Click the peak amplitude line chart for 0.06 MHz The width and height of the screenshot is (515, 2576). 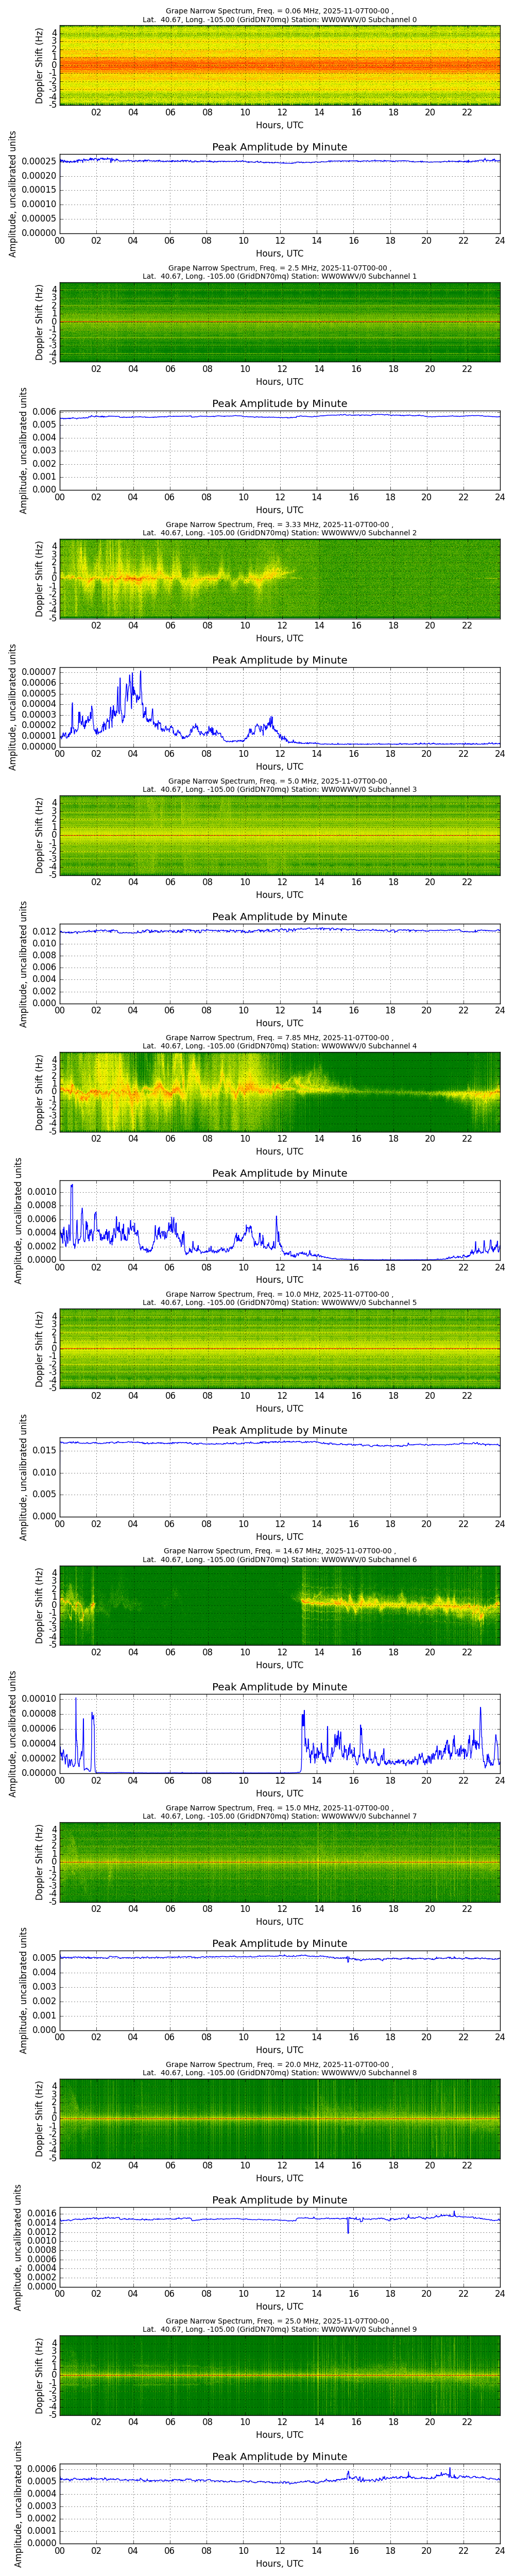(x=279, y=194)
